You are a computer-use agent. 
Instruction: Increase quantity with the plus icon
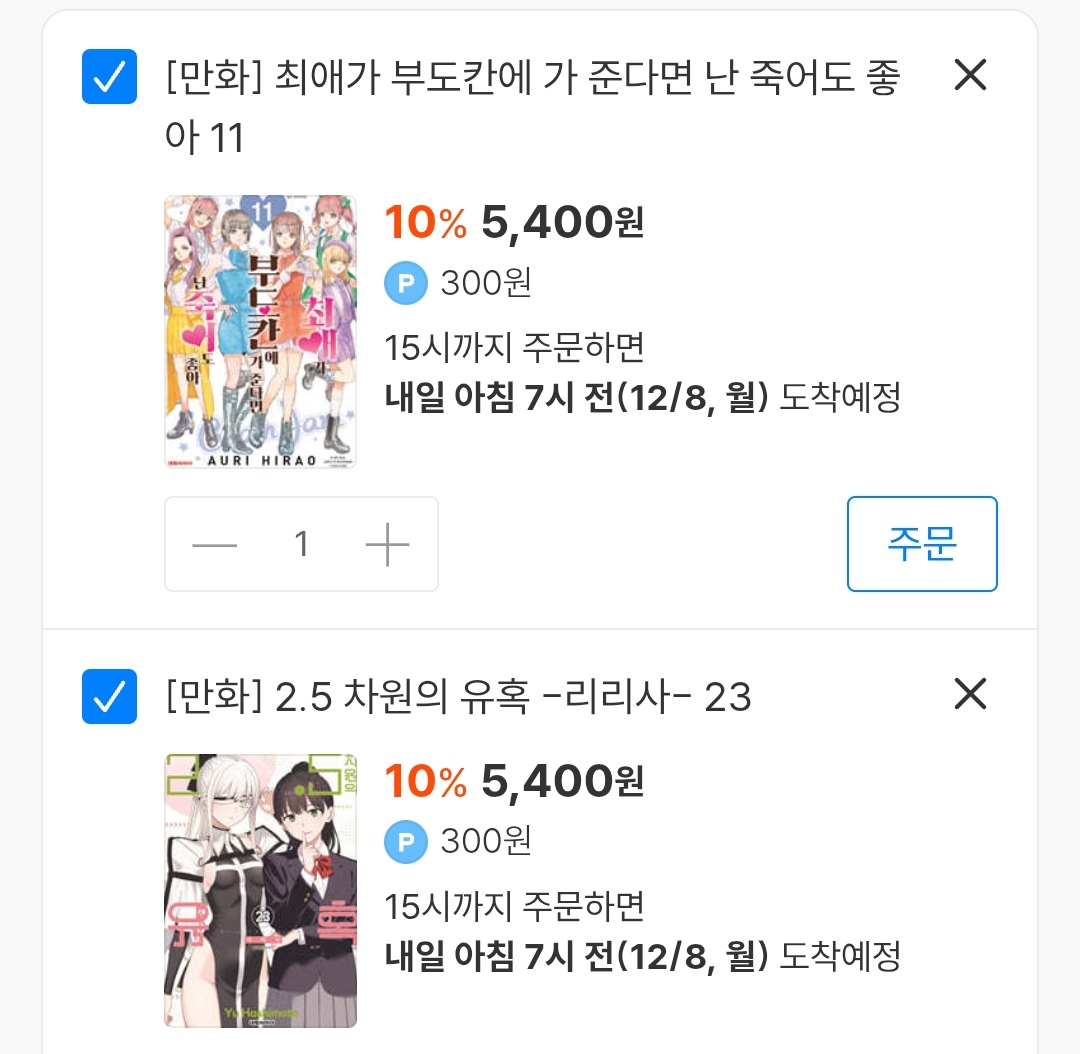(x=388, y=545)
